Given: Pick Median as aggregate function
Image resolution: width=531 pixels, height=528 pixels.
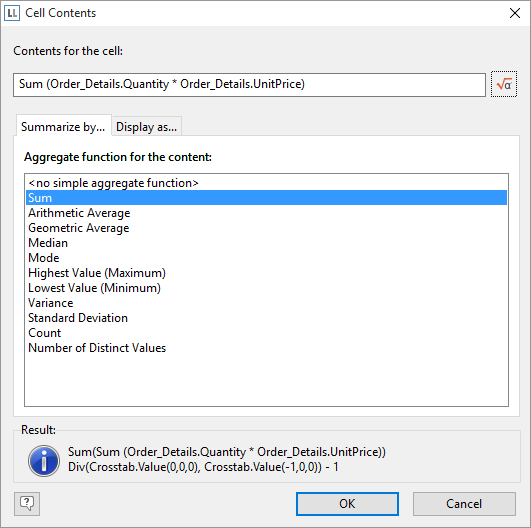Looking at the screenshot, I should 267,243.
